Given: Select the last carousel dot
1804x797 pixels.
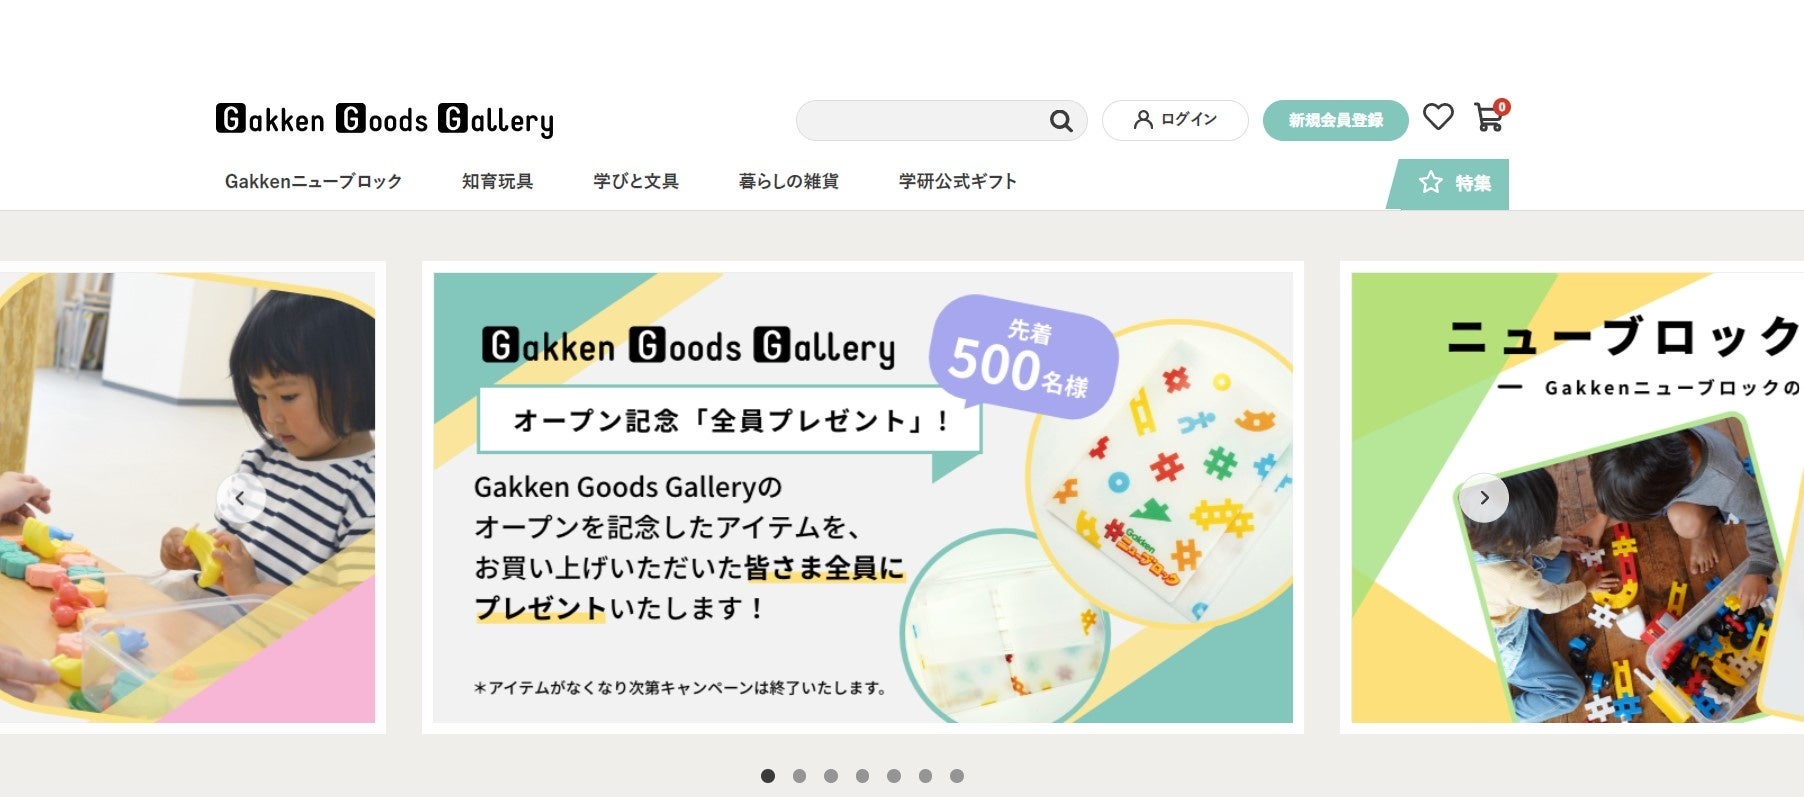Looking at the screenshot, I should click(957, 776).
